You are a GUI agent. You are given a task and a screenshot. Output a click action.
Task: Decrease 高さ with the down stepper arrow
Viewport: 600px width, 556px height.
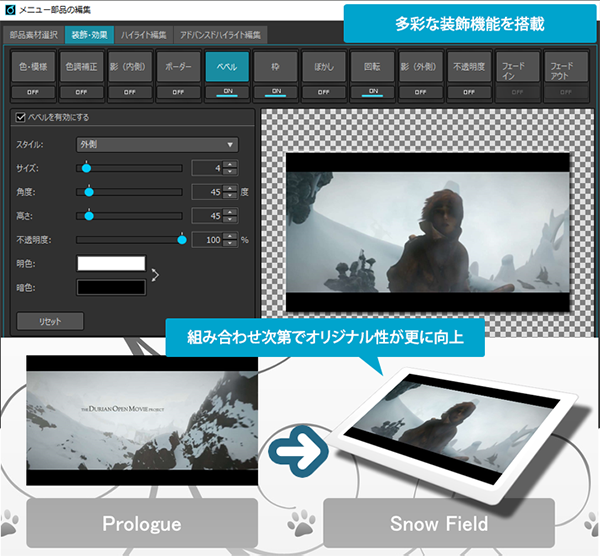click(230, 219)
